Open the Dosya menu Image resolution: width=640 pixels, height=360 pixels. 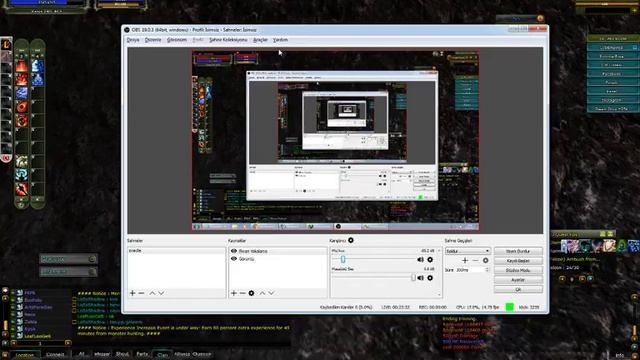click(x=133, y=40)
